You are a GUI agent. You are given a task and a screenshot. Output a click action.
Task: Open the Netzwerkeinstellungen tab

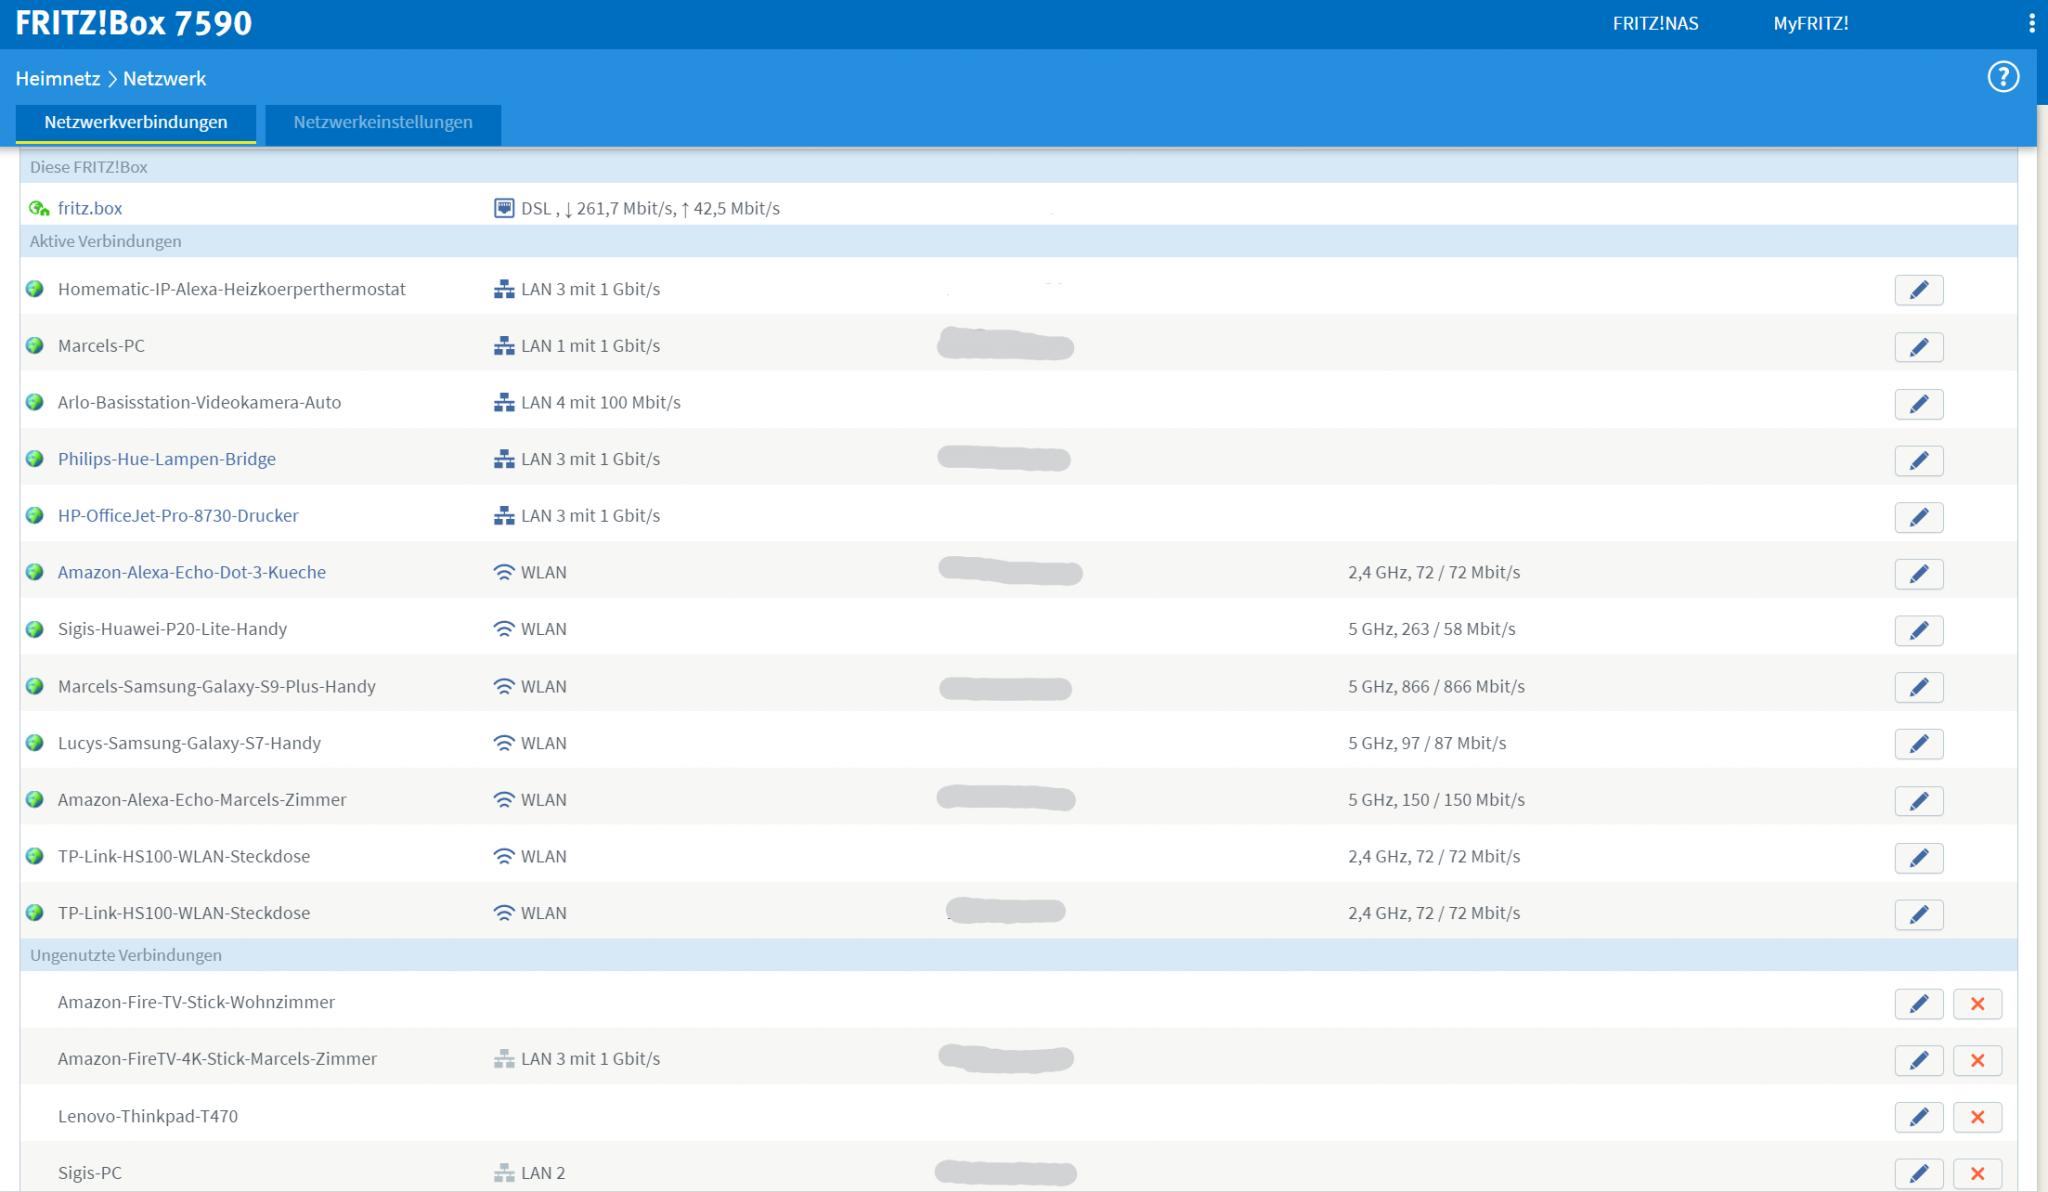(x=383, y=123)
